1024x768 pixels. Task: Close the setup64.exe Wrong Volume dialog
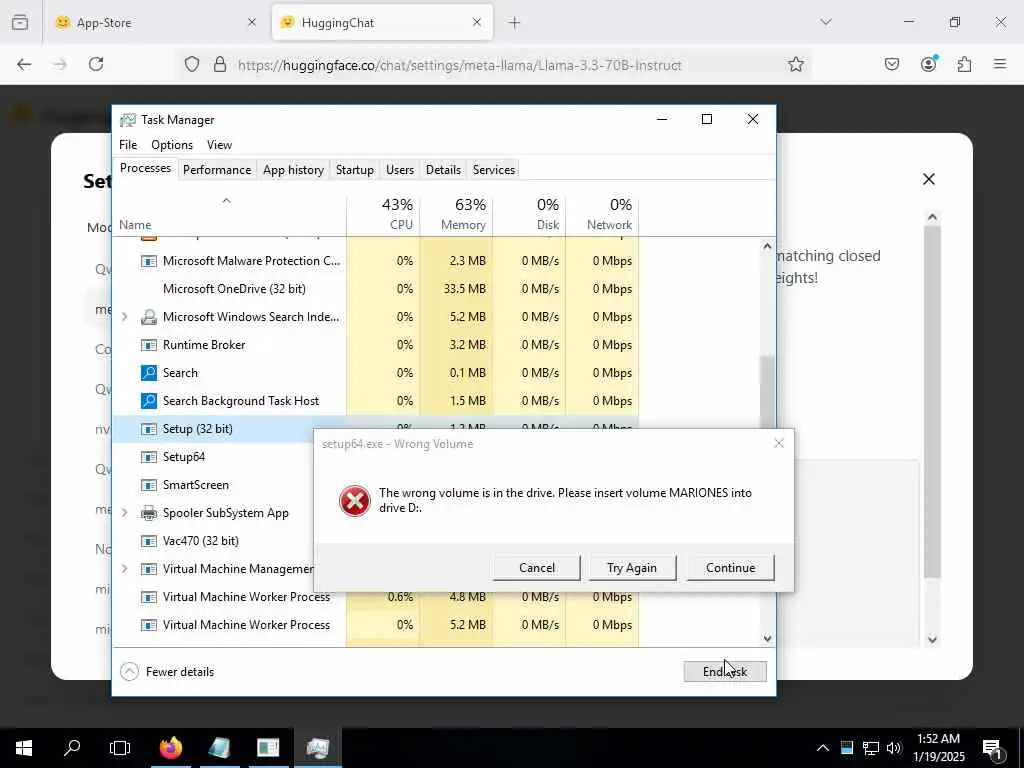coord(778,443)
